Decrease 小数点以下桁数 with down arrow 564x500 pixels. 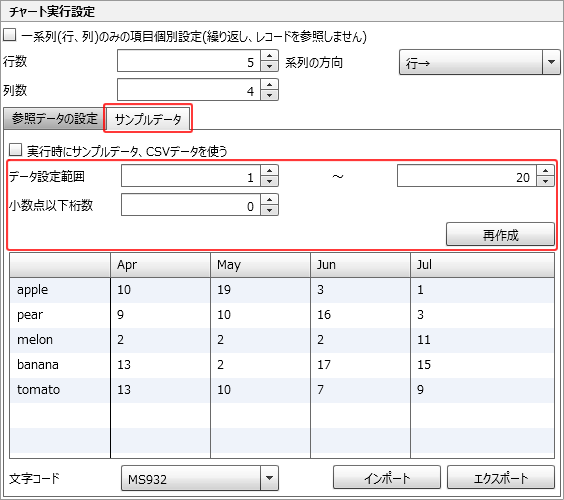coord(269,210)
